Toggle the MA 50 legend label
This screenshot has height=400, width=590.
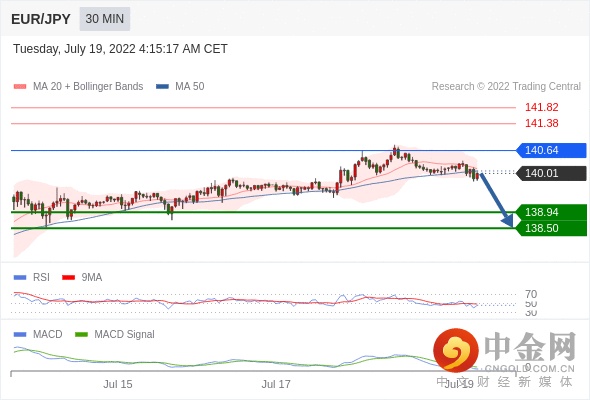[190, 87]
